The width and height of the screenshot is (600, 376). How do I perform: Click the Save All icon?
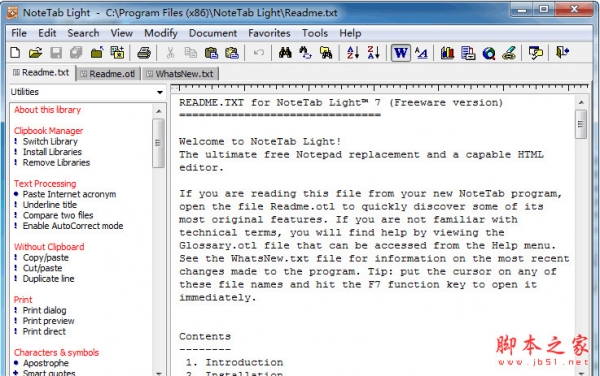click(x=76, y=52)
